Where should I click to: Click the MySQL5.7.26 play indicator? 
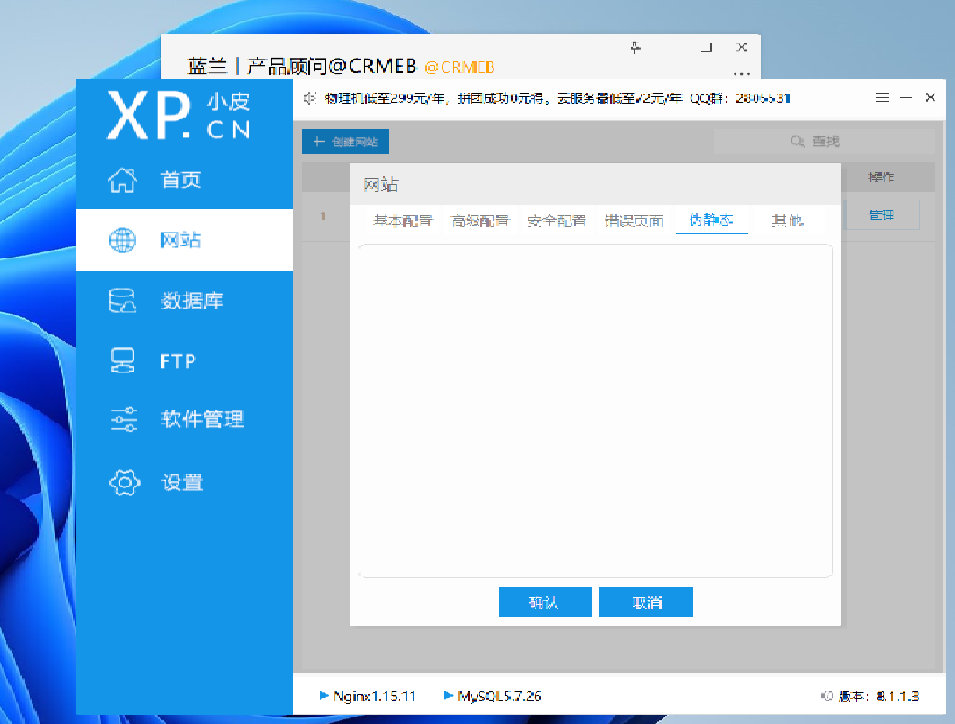click(448, 695)
